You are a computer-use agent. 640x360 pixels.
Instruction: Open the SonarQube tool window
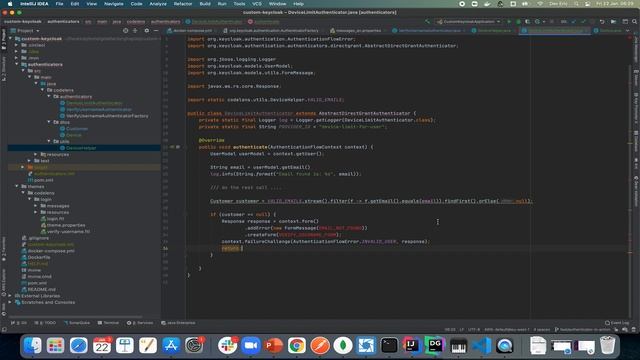[77, 323]
